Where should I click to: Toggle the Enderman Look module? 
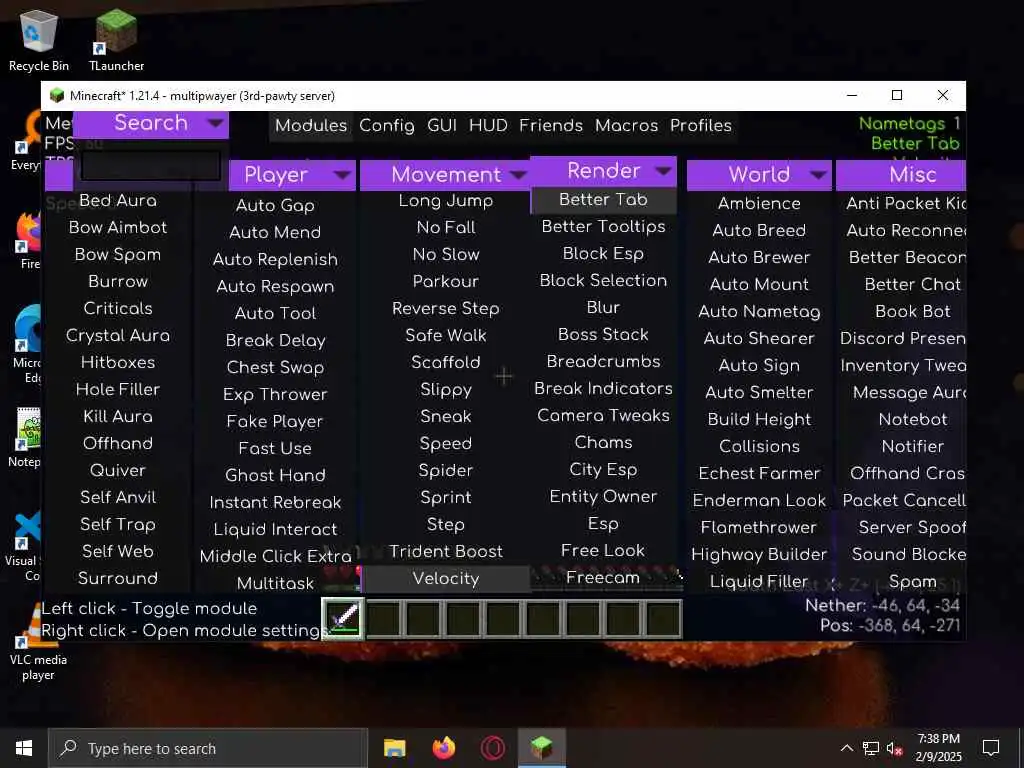(759, 500)
